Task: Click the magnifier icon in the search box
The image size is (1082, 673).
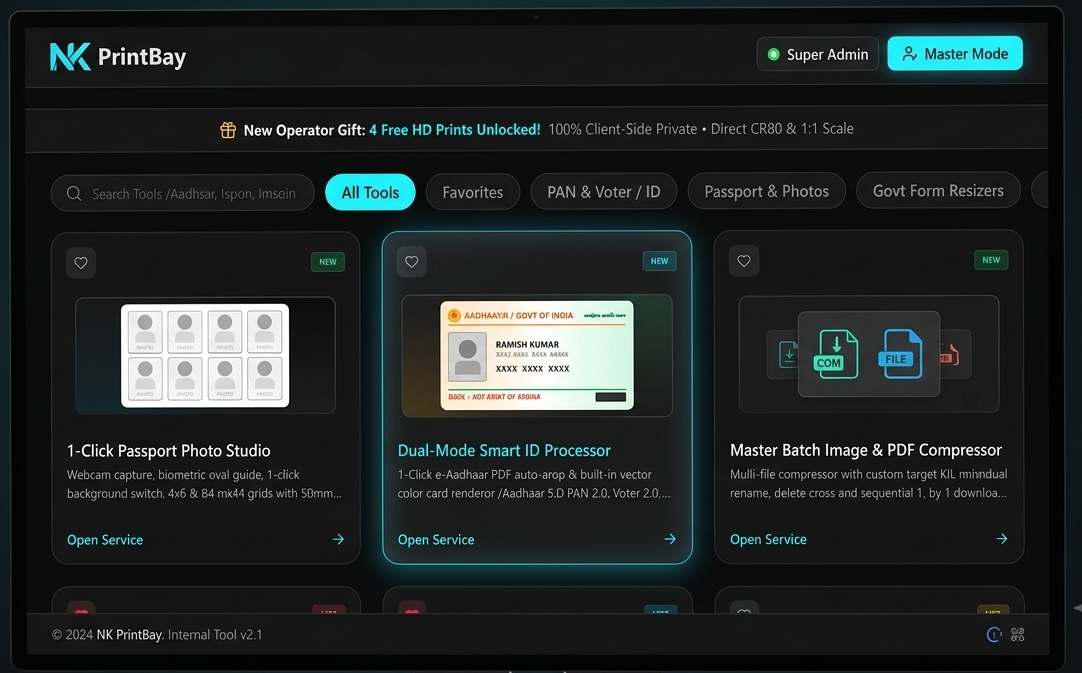Action: [x=74, y=193]
